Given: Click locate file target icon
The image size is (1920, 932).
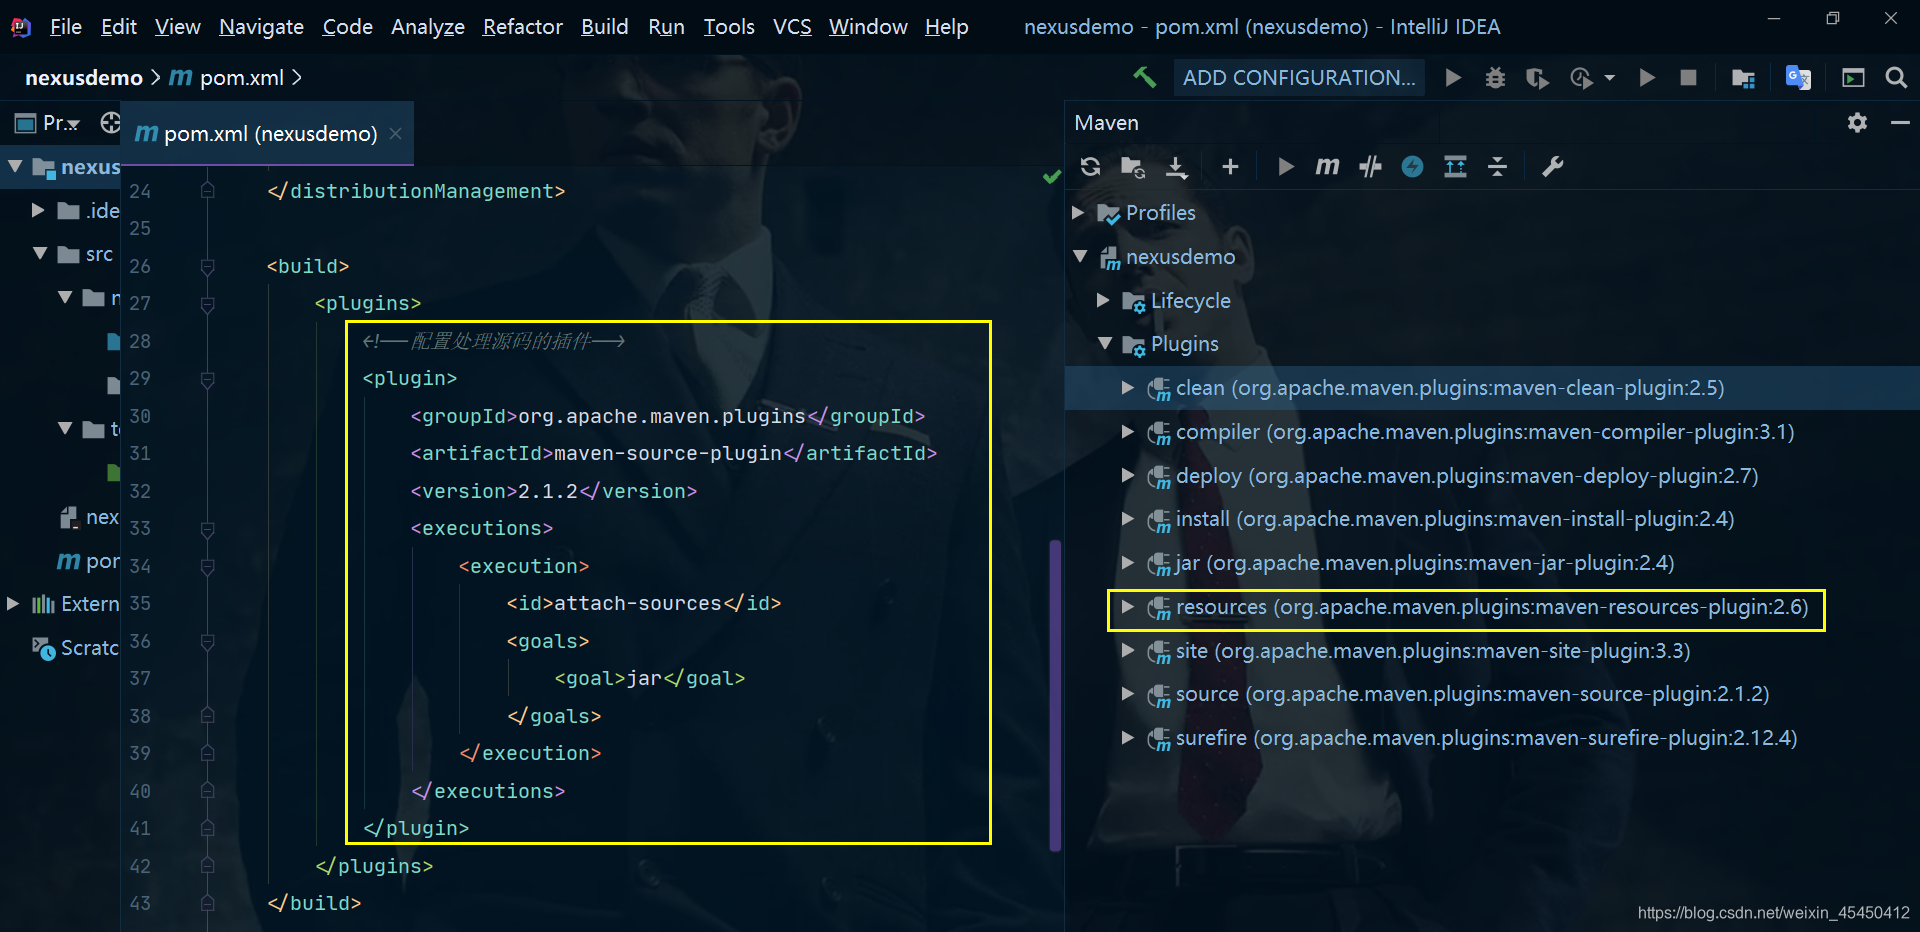Looking at the screenshot, I should 110,123.
